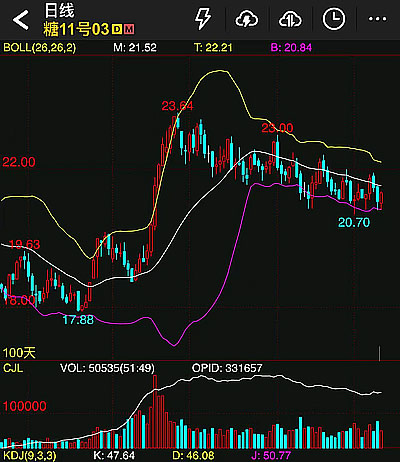Screen dimensions: 400x462
Task: Tap the cloud up-down sync icon
Action: [x=290, y=19]
